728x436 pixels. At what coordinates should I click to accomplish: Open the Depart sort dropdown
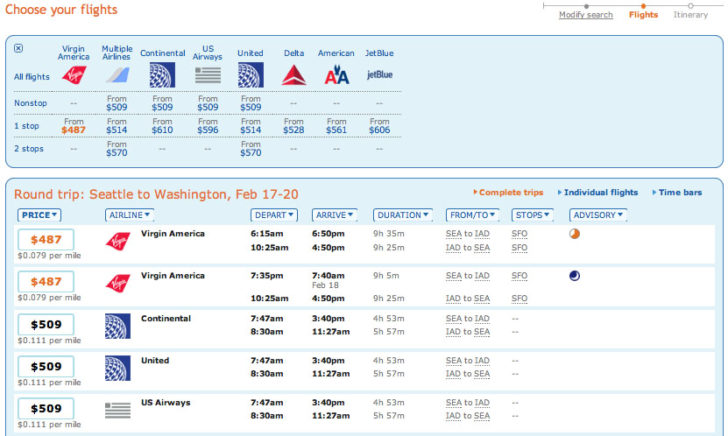click(274, 215)
